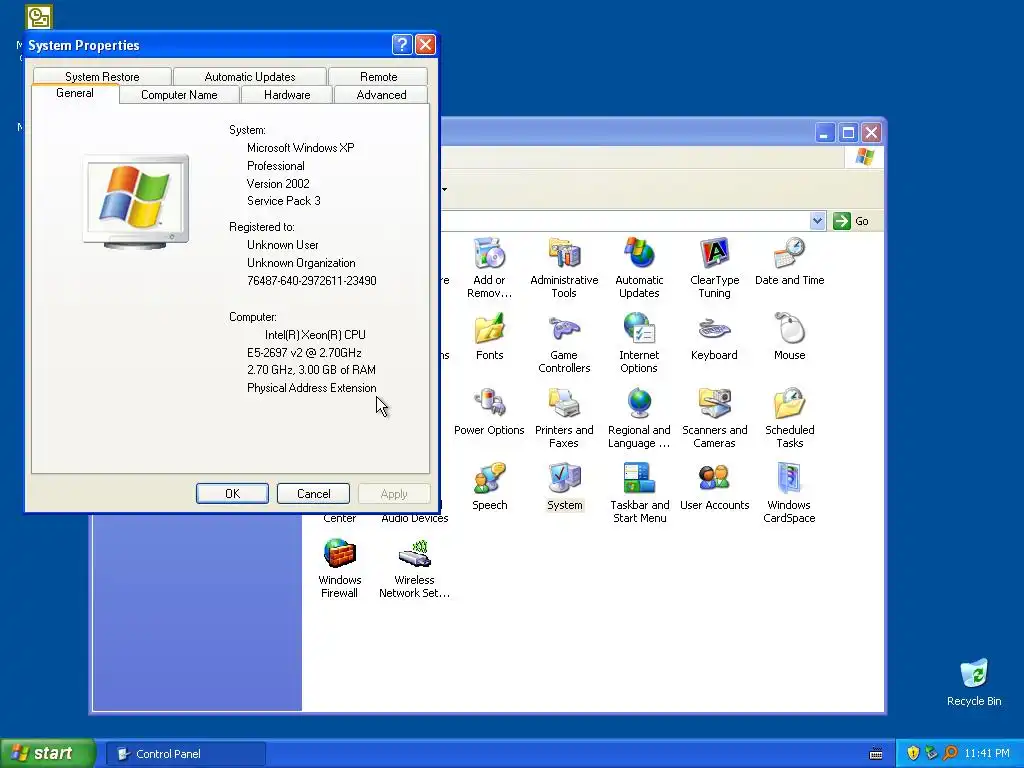This screenshot has height=768, width=1024.
Task: Switch to the Computer Name tab
Action: coord(179,95)
